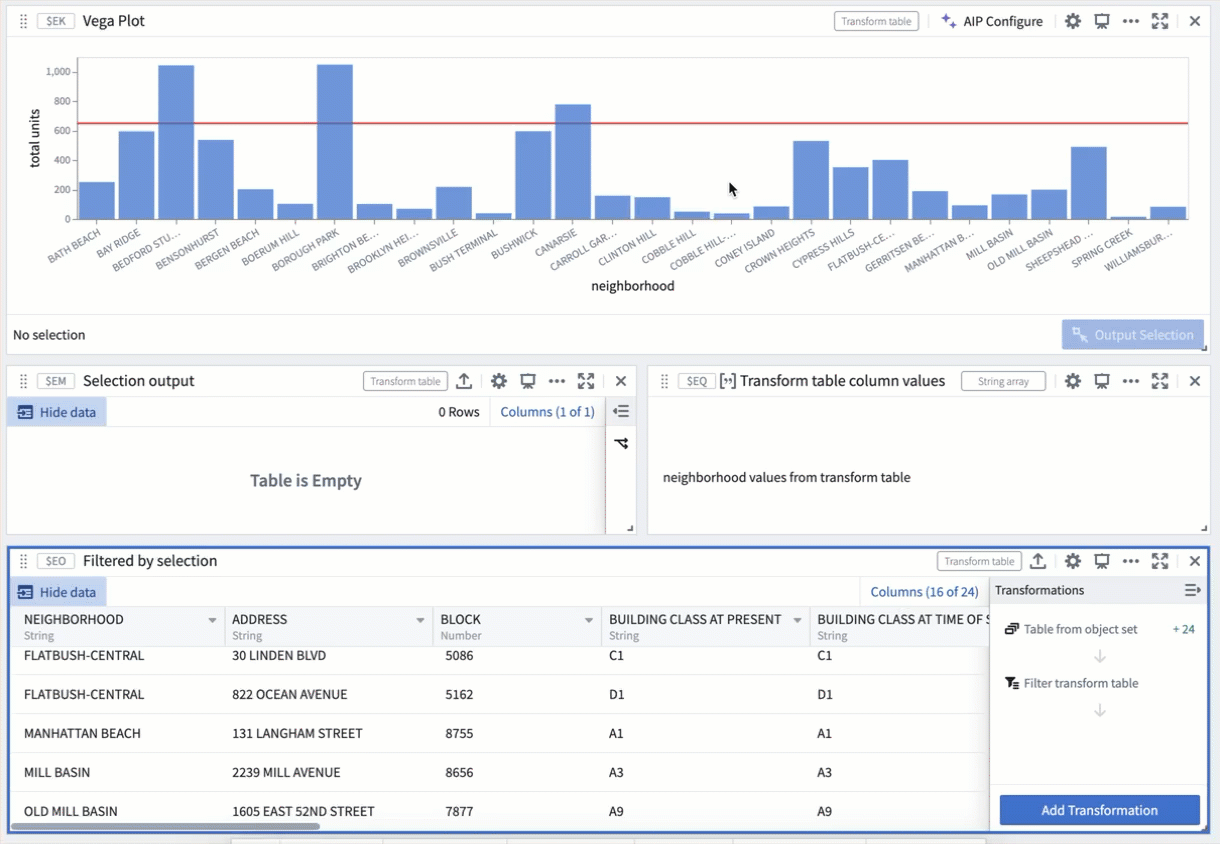The width and height of the screenshot is (1220, 844).
Task: Click drag handle of Vega Plot panel
Action: coord(24,21)
